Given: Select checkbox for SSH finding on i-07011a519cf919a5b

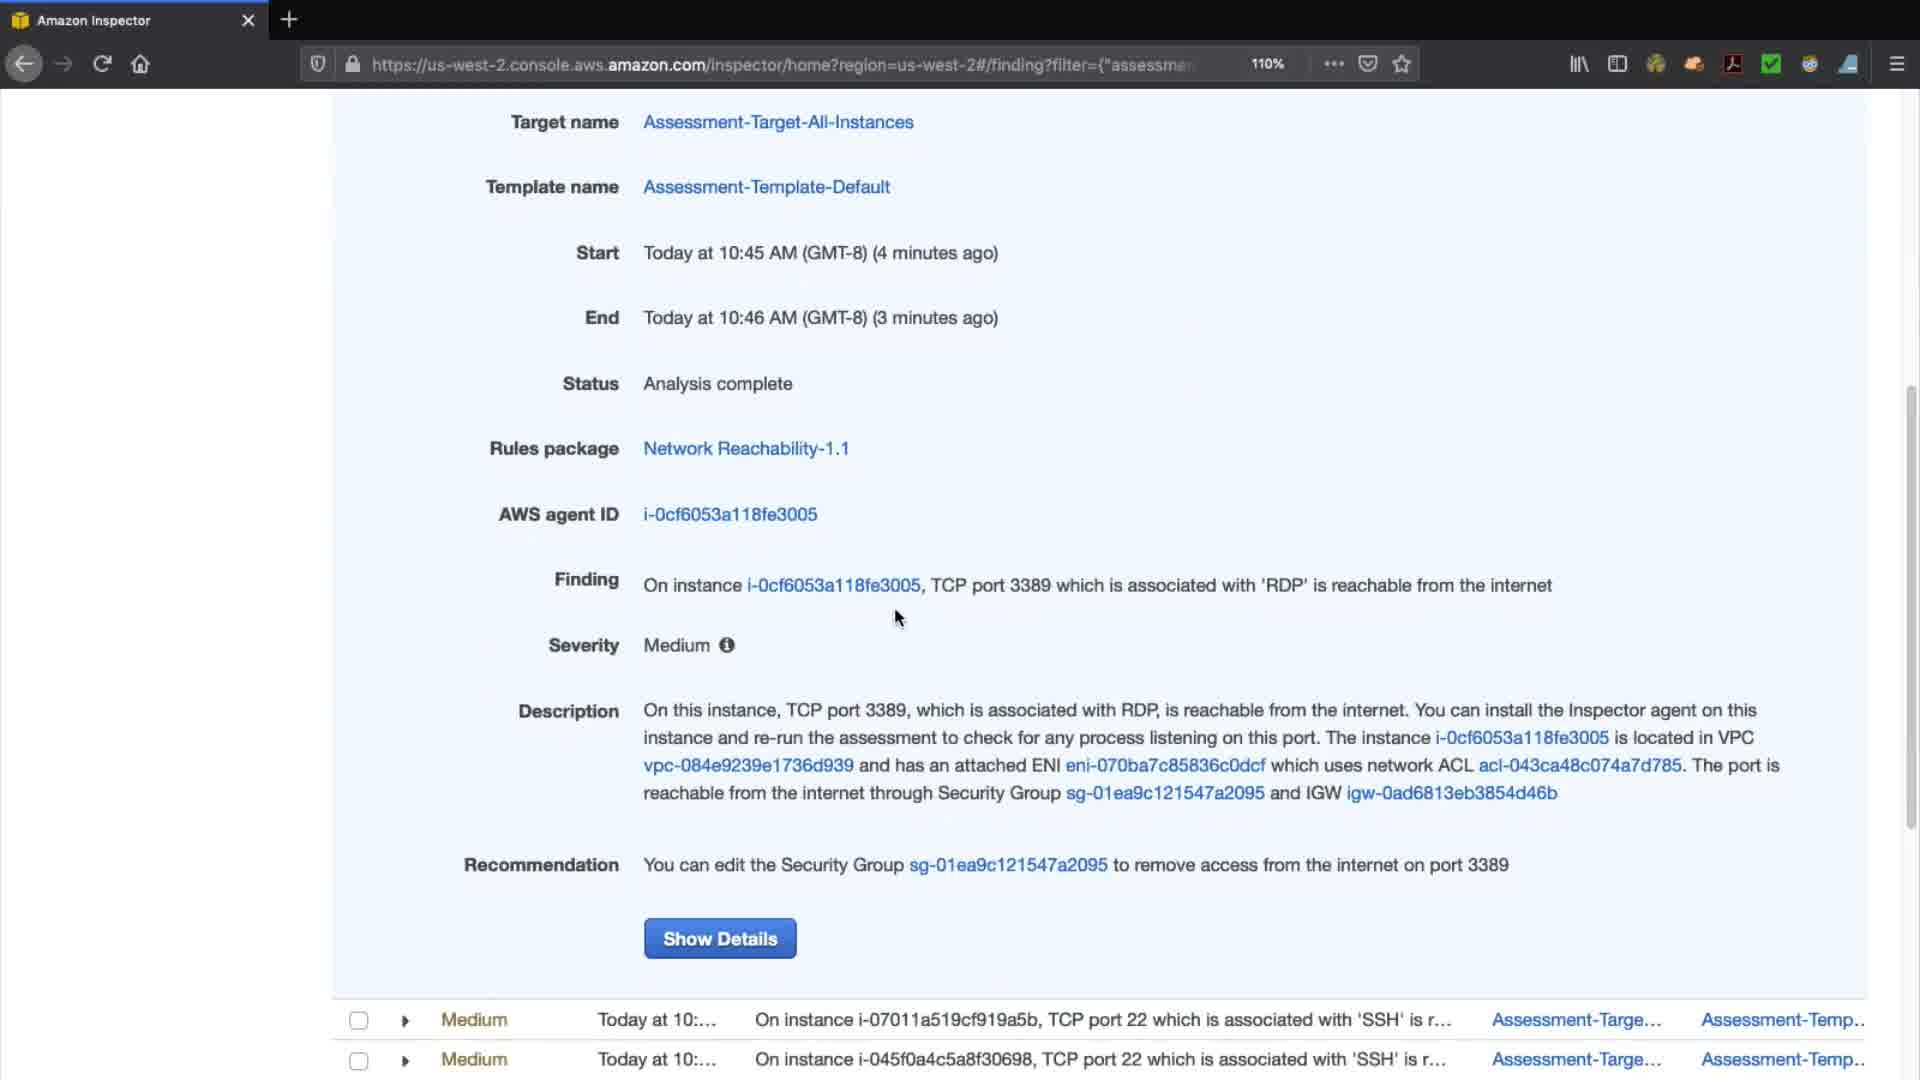Looking at the screenshot, I should (358, 1021).
